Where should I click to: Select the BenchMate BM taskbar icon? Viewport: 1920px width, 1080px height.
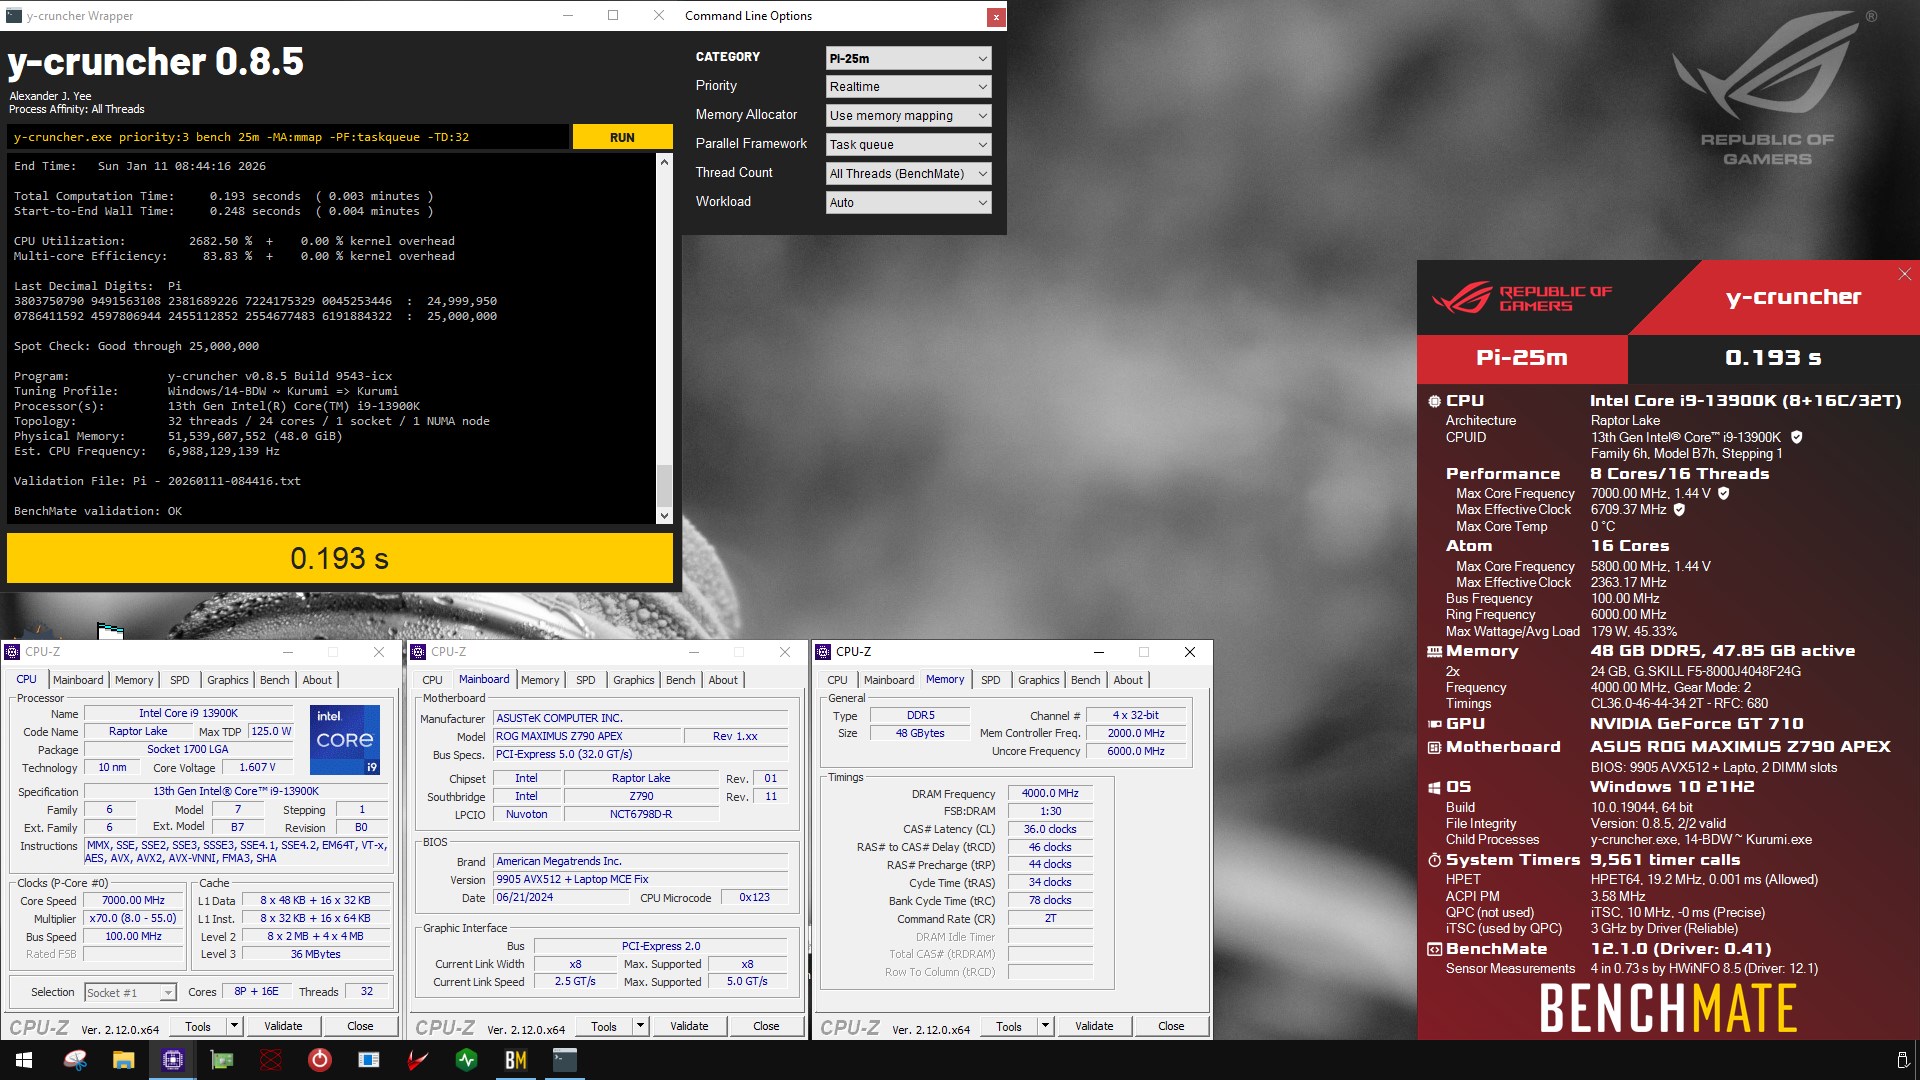(516, 1060)
